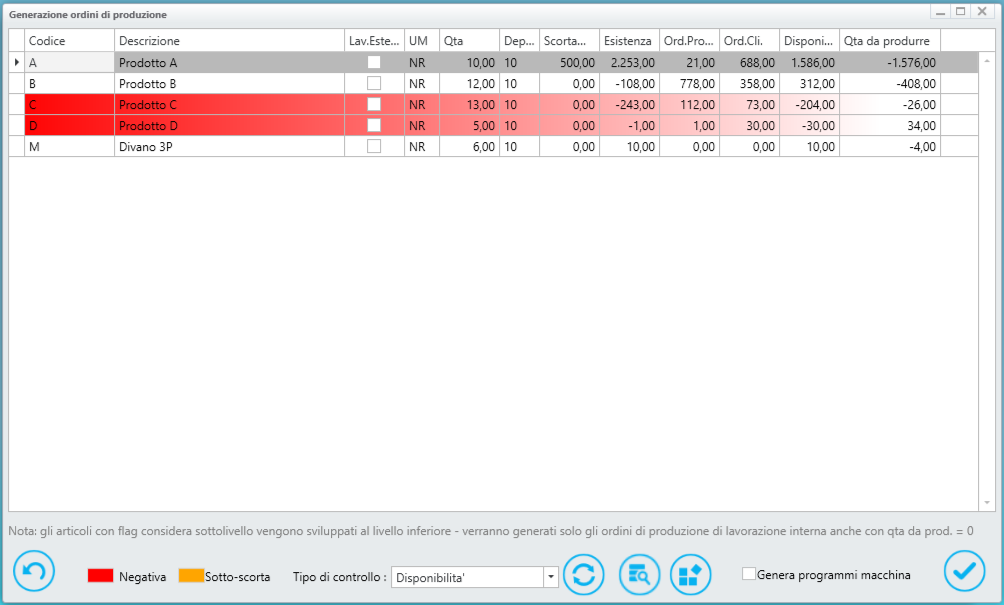Click the -243,00 Esistenza cell
The width and height of the screenshot is (1004, 605).
(x=629, y=104)
